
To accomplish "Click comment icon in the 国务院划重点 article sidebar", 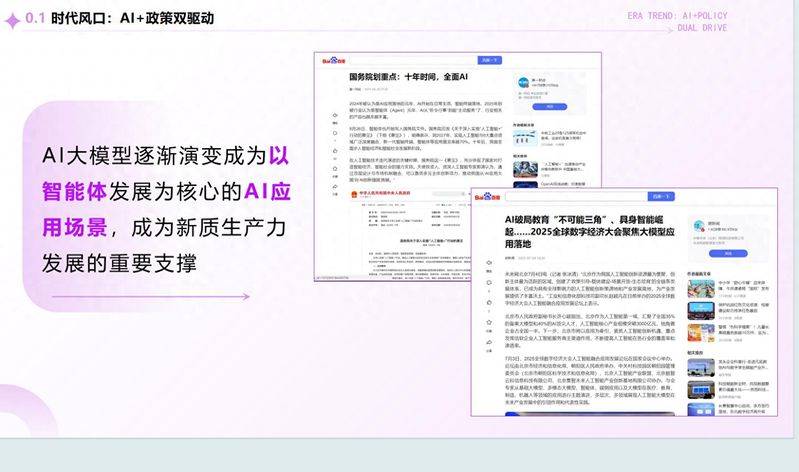I will coord(335,133).
